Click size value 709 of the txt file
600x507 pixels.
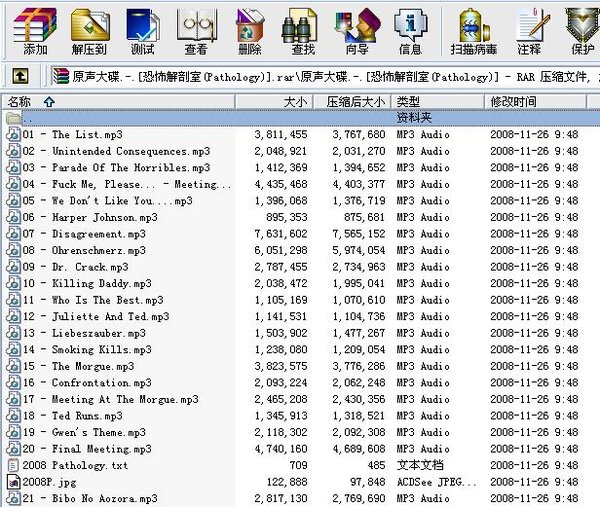click(298, 465)
